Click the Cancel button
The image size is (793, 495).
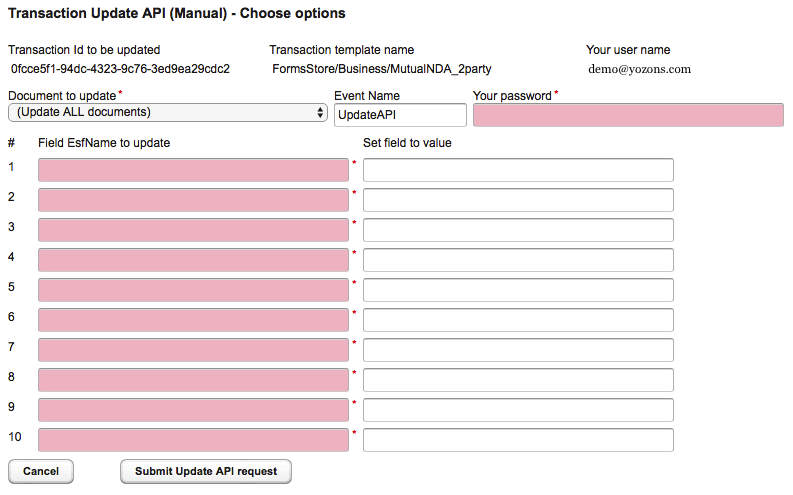(41, 471)
